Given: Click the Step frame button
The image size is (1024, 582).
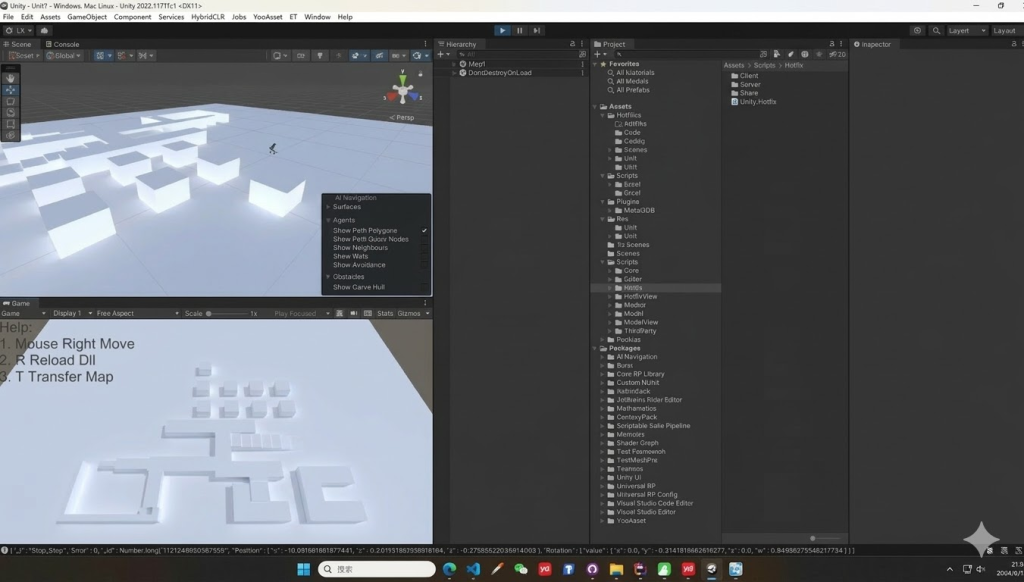Looking at the screenshot, I should click(x=537, y=31).
